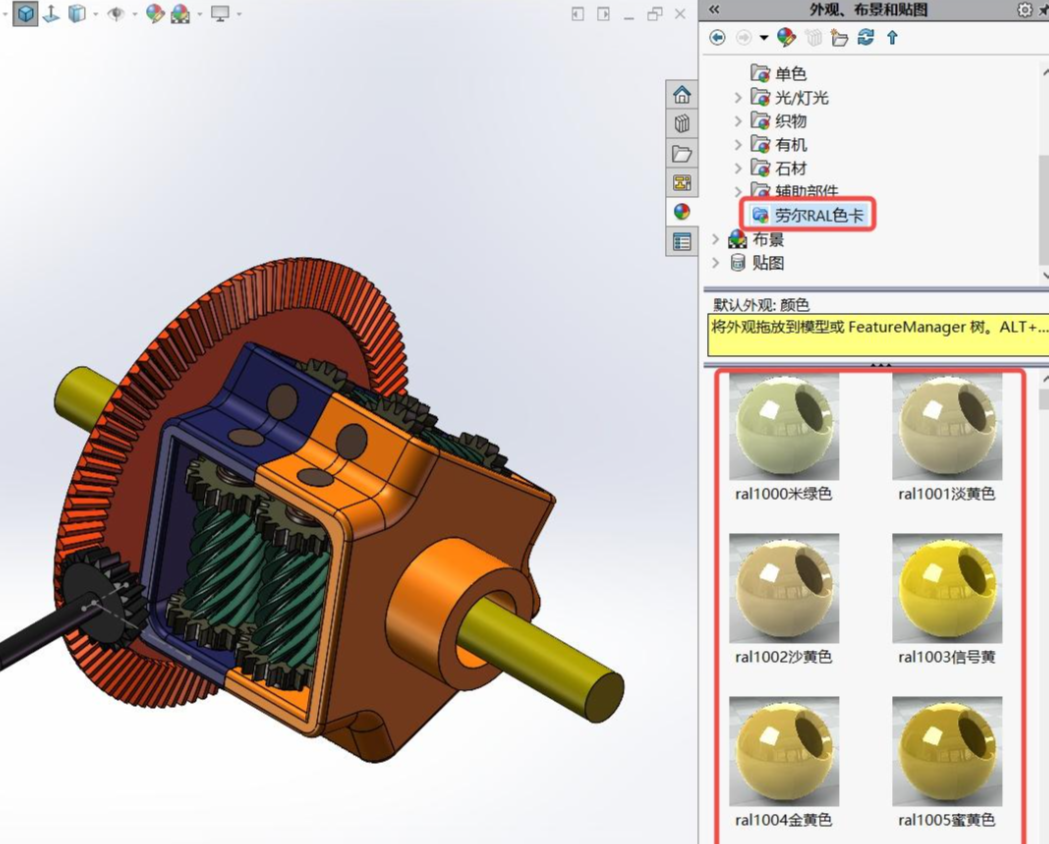Select the Appearances color-ball tab icon
This screenshot has height=844, width=1049.
682,212
